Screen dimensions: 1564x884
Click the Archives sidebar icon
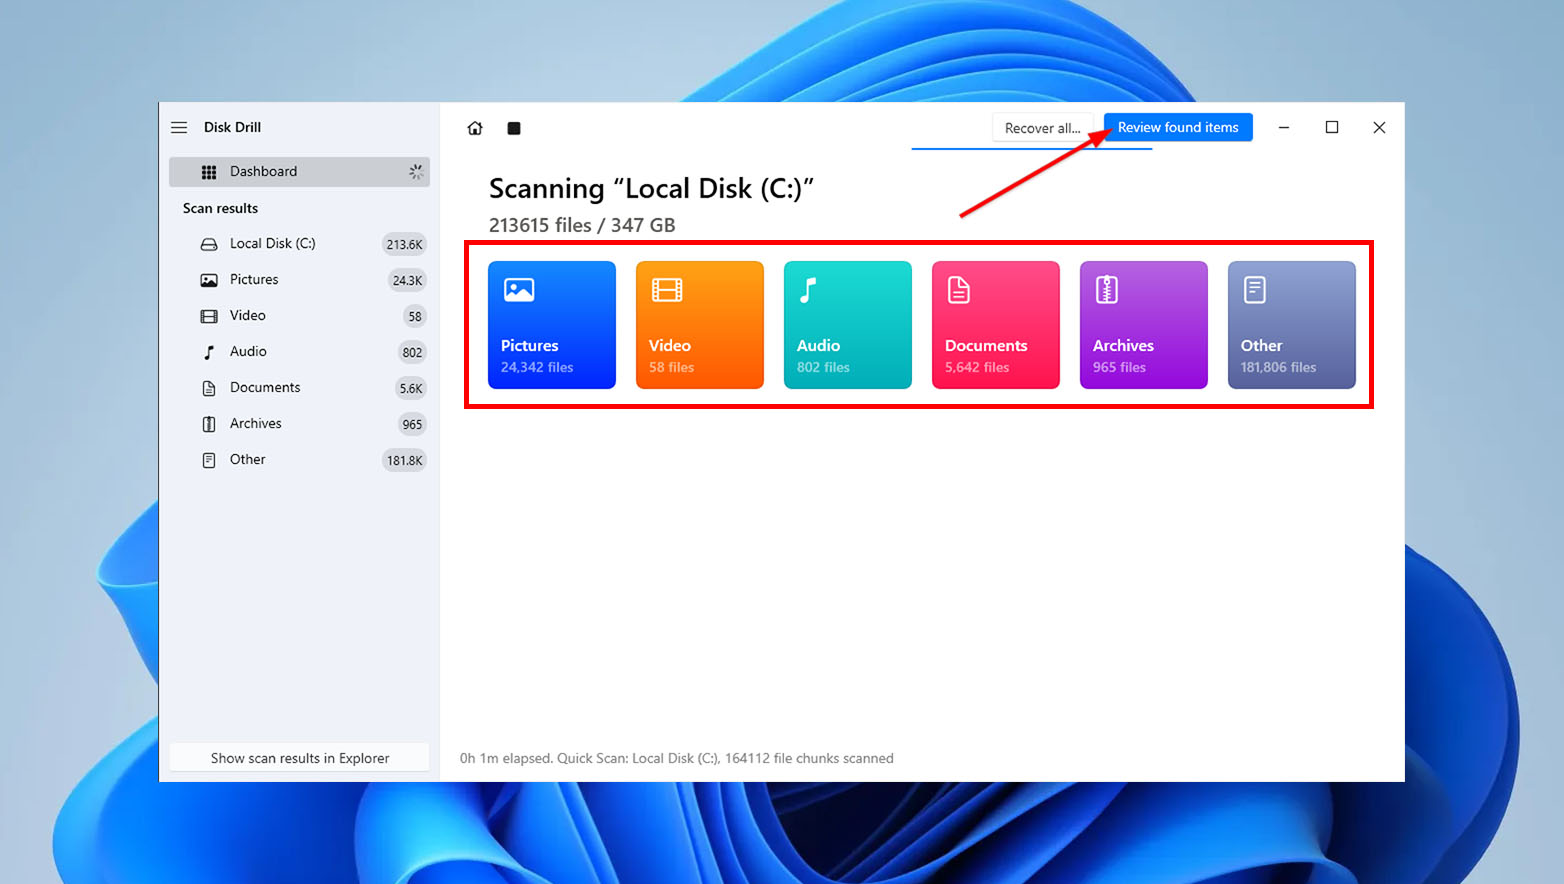click(209, 424)
